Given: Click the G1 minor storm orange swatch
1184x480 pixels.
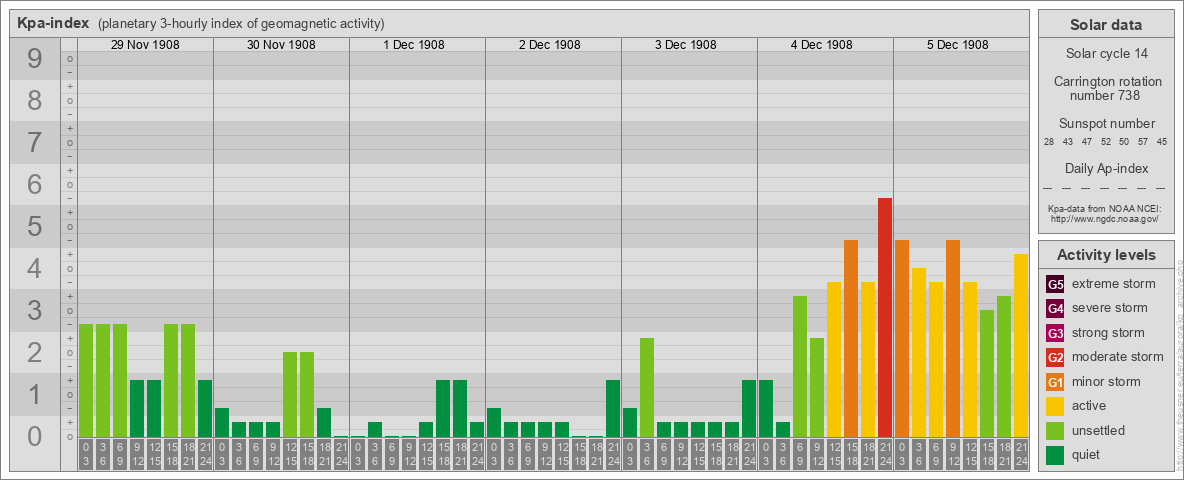Looking at the screenshot, I should pos(1055,381).
